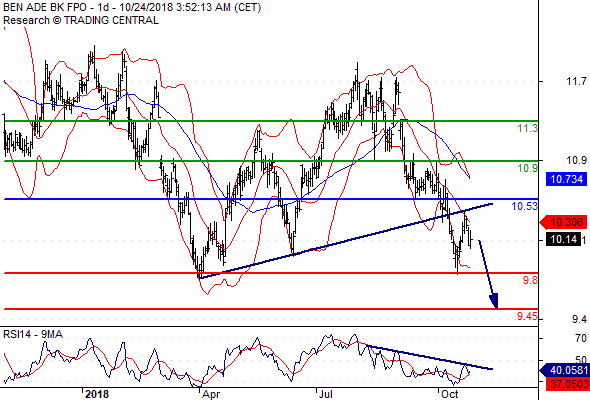Screen dimensions: 590x400
Task: Click the 11.3 green resistance label
Action: [528, 128]
